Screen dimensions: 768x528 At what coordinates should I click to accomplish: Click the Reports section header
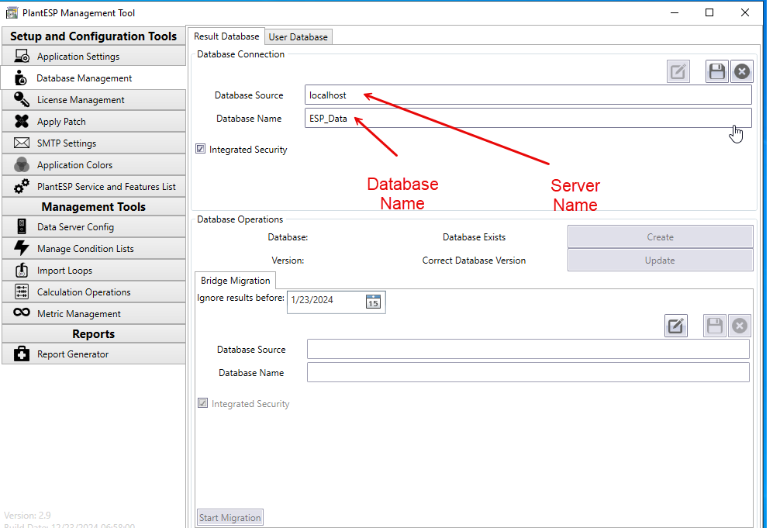(x=93, y=334)
